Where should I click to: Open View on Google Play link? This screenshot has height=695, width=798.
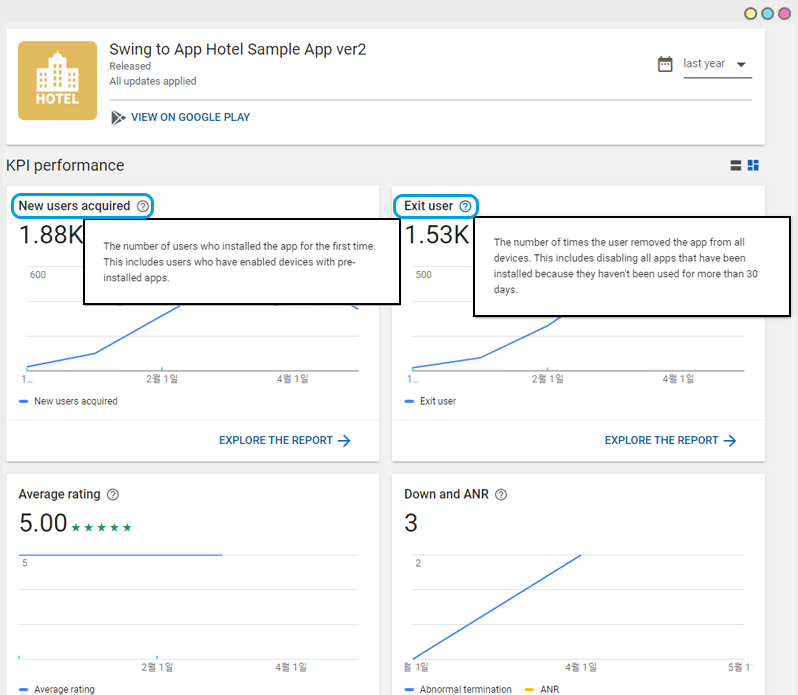[190, 117]
